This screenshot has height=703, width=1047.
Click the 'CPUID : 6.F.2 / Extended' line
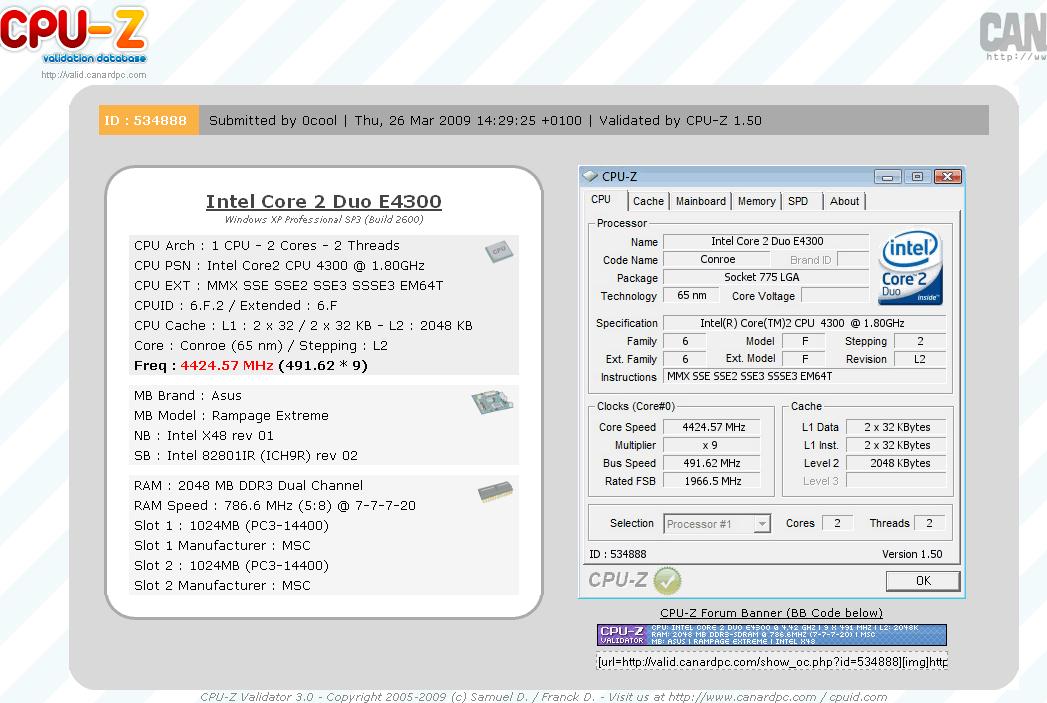pos(236,305)
